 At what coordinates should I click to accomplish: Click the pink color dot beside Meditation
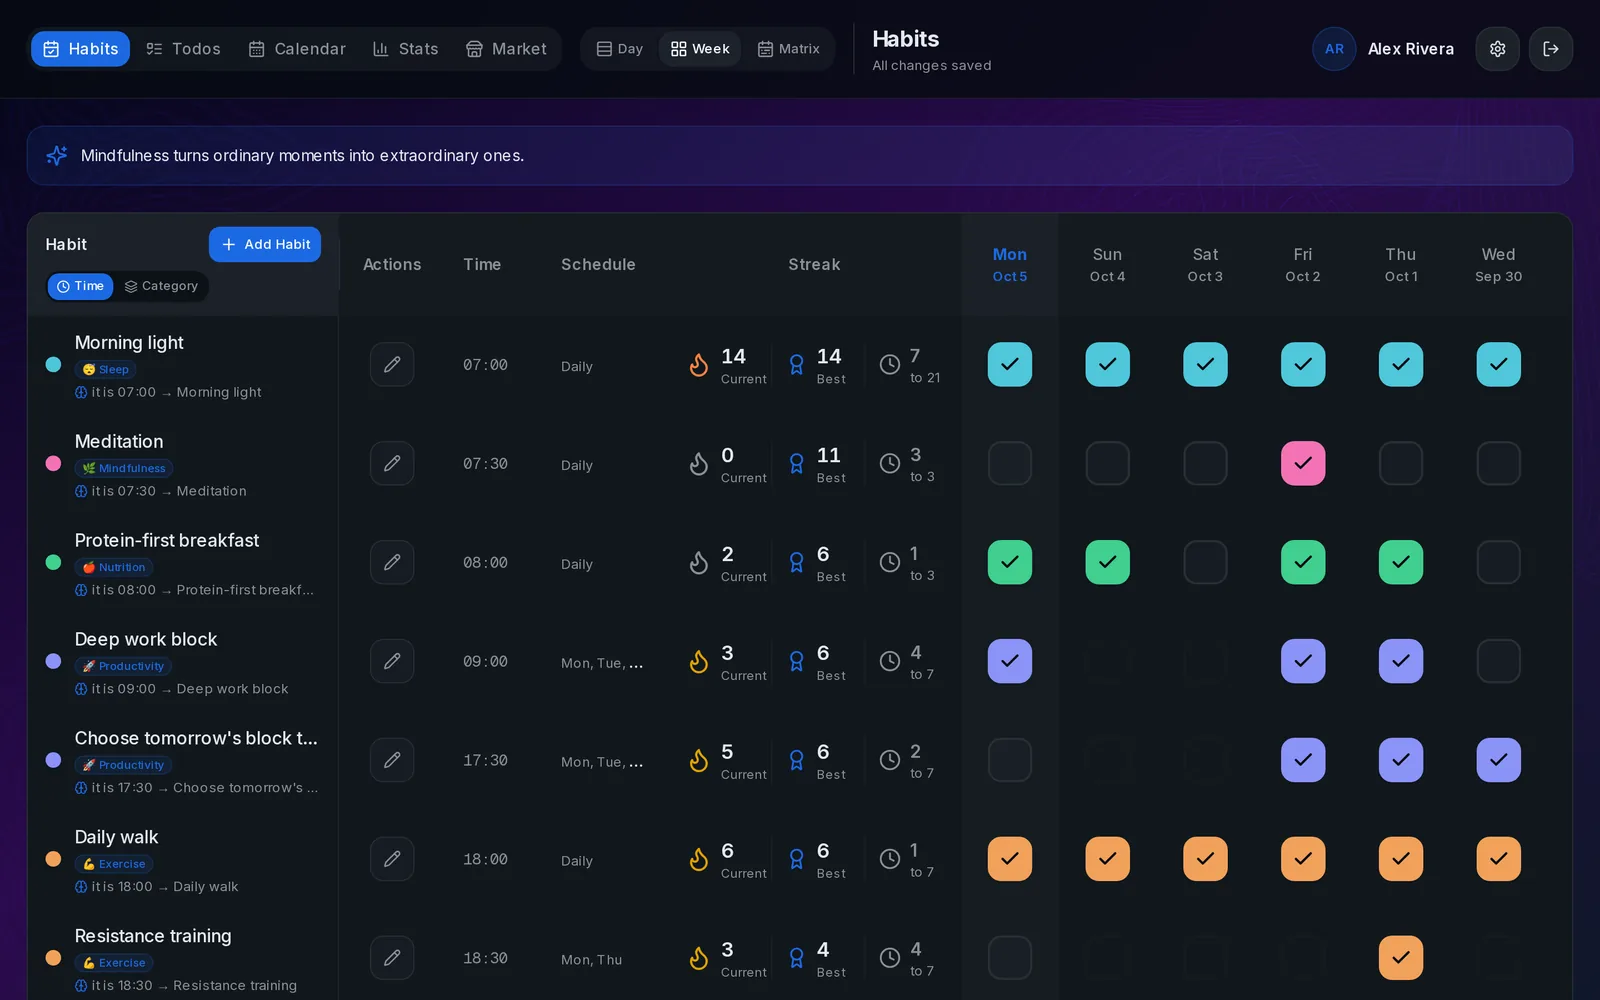tap(54, 464)
